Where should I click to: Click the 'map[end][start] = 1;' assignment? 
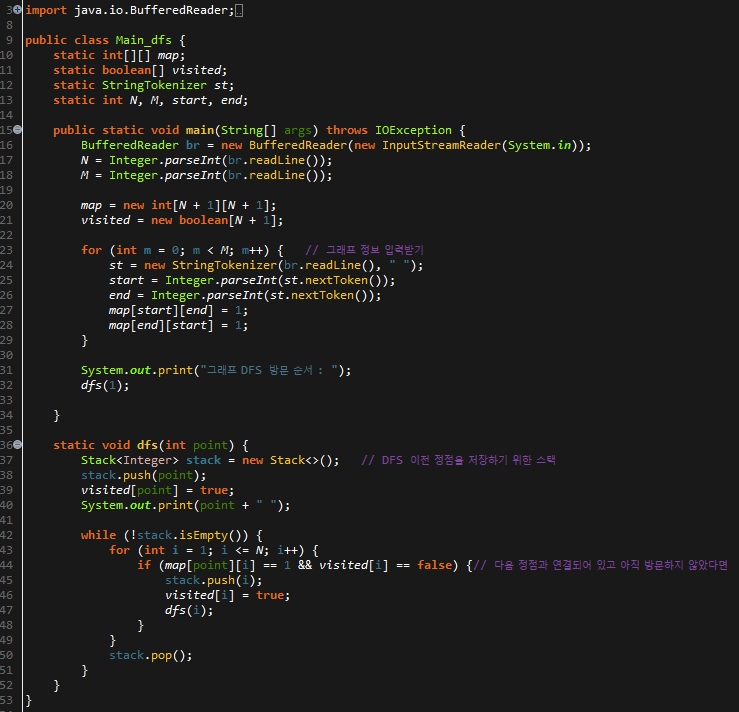pyautogui.click(x=178, y=326)
